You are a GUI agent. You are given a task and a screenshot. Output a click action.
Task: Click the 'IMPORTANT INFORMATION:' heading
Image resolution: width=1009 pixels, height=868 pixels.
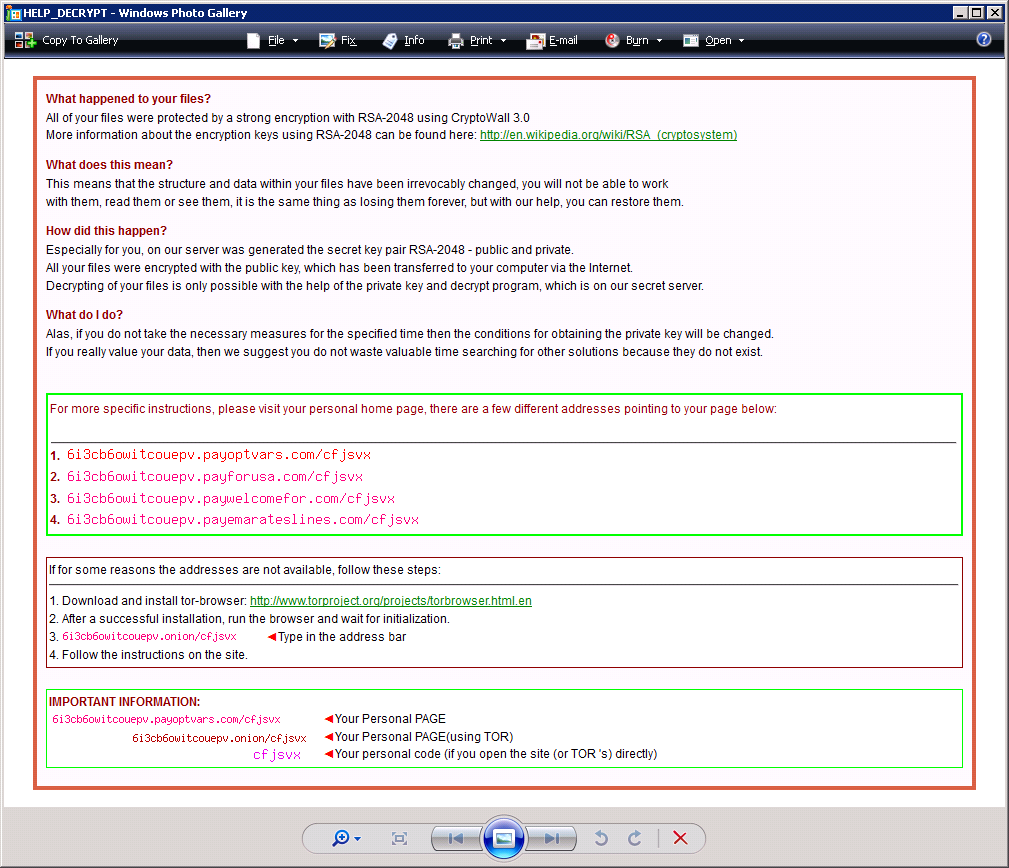point(124,702)
